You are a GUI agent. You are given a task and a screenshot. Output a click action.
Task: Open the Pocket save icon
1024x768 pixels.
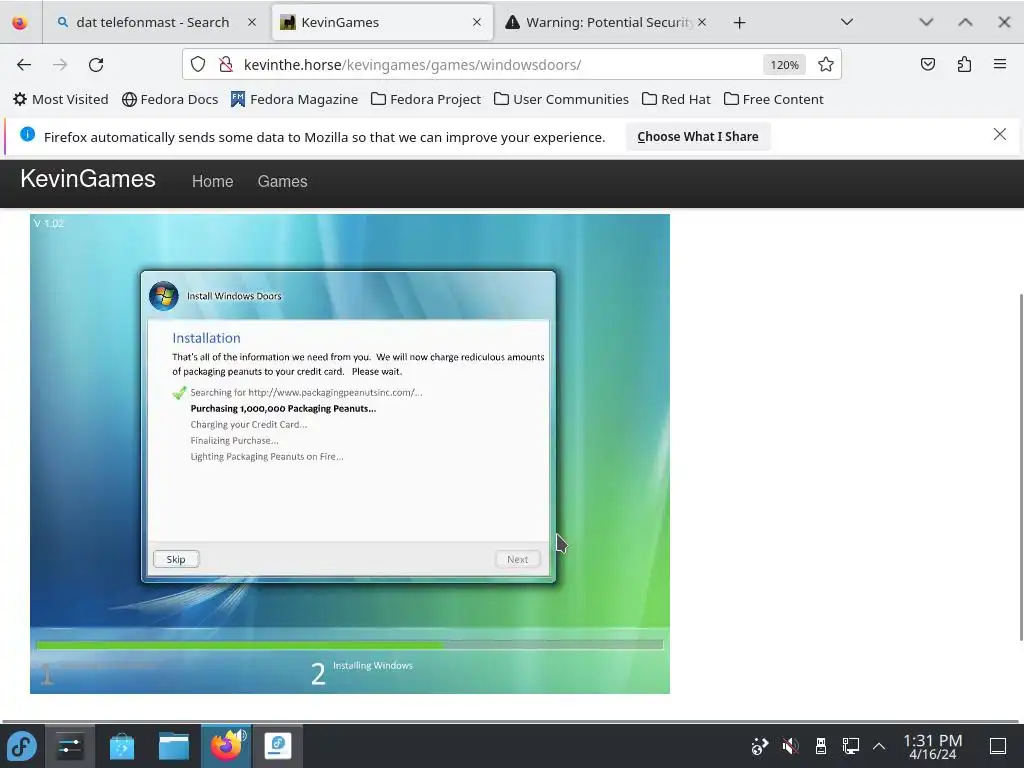point(927,64)
